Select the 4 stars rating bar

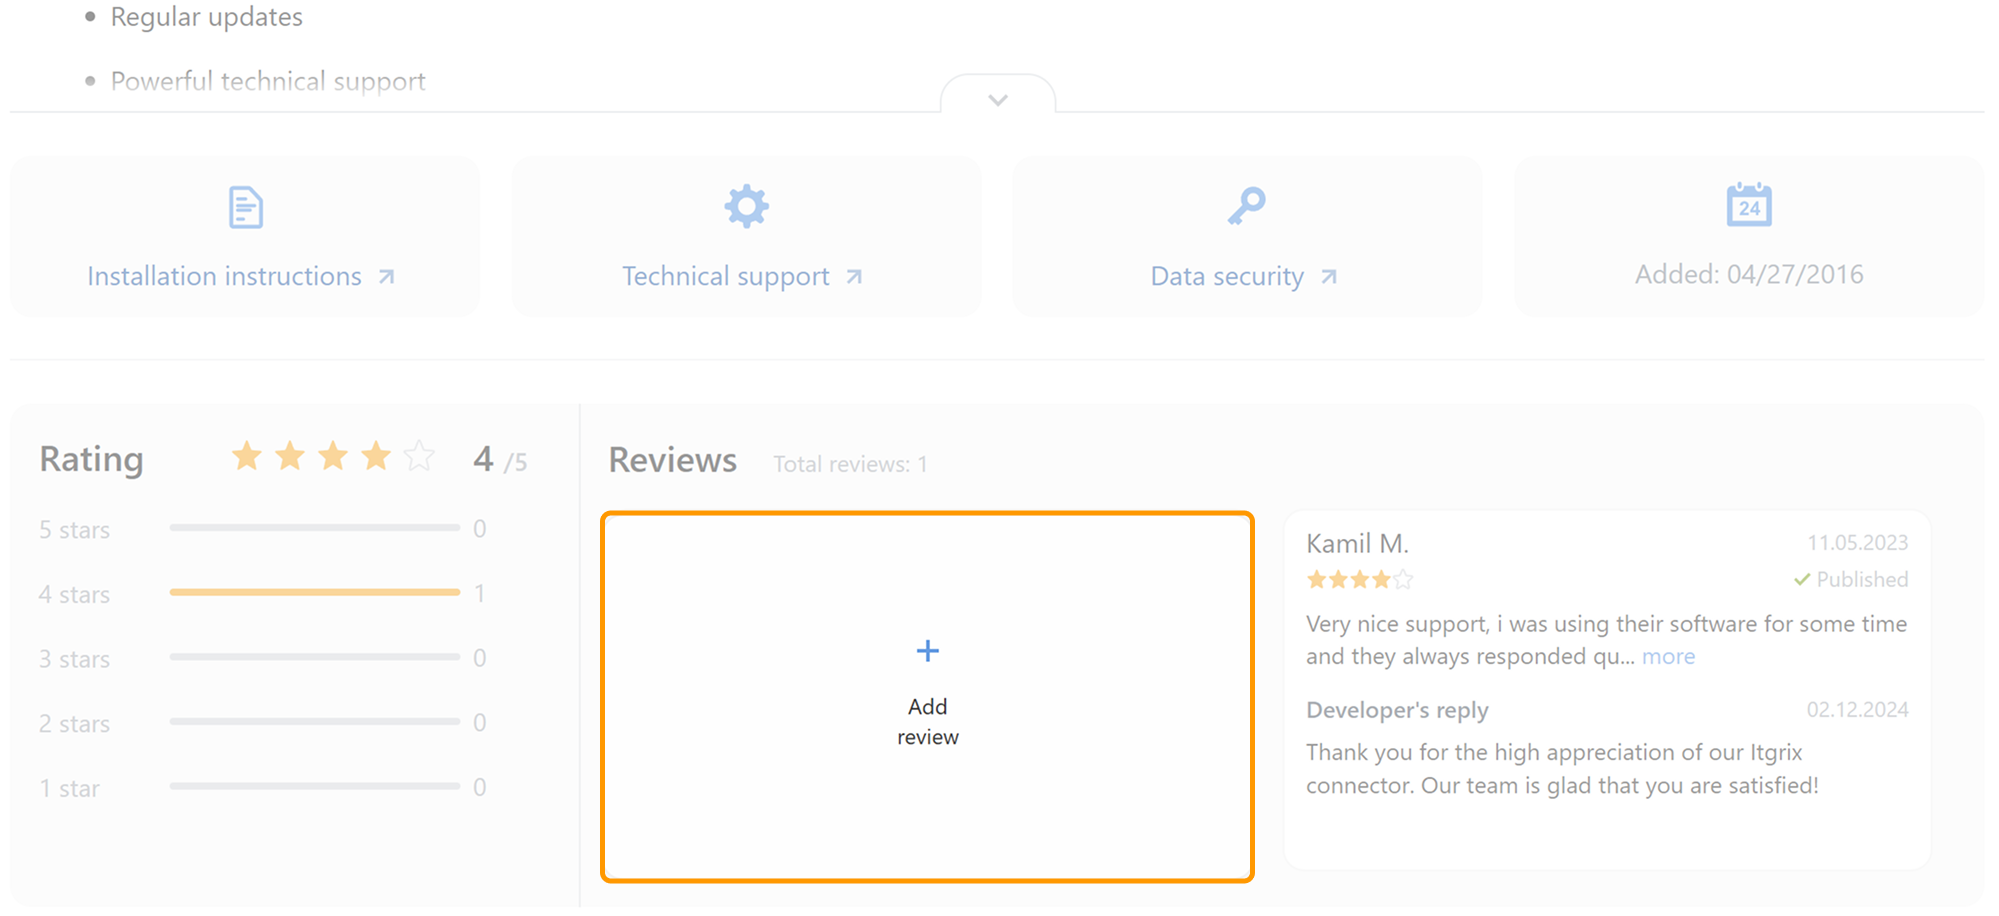pos(314,593)
